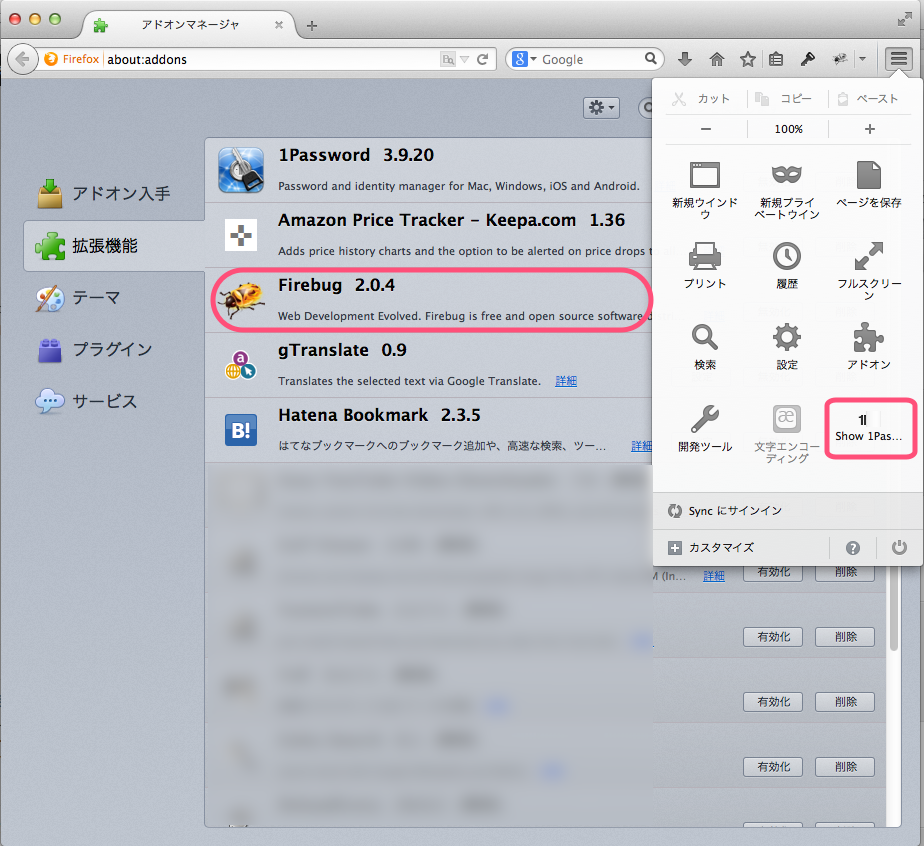
Task: Open サービス category in sidebar
Action: pyautogui.click(x=115, y=401)
